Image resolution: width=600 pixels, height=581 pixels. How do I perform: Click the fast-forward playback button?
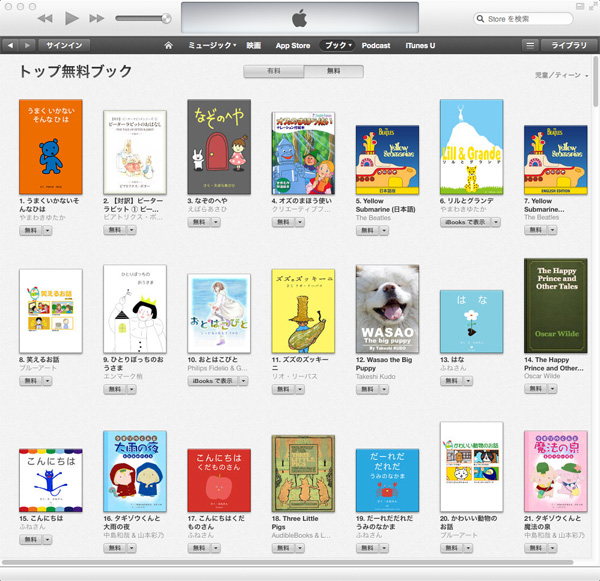(x=96, y=18)
